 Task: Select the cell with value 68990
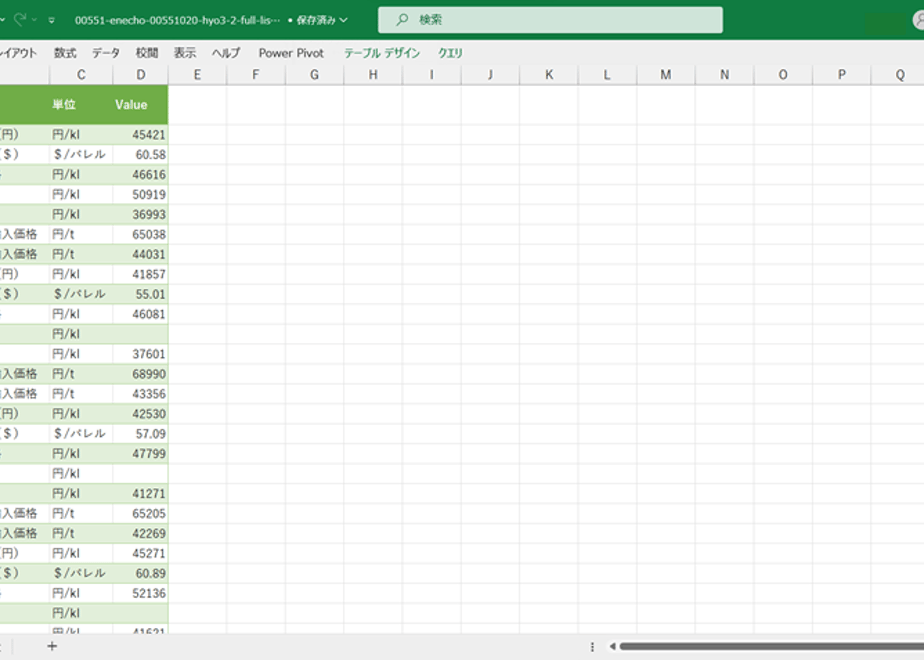click(x=140, y=374)
